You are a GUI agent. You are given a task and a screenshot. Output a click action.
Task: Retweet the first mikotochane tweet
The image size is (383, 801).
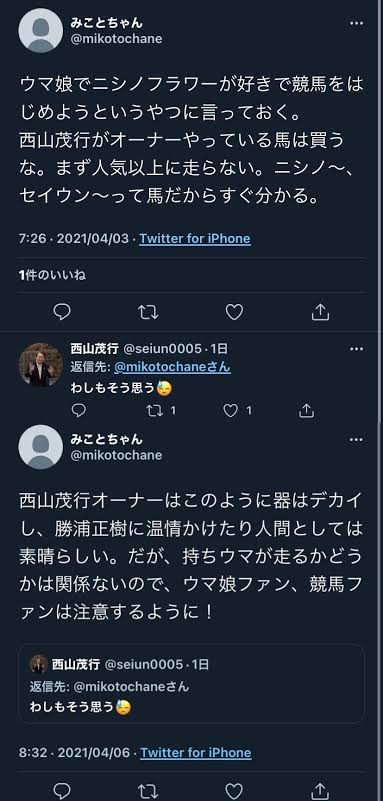tap(149, 312)
